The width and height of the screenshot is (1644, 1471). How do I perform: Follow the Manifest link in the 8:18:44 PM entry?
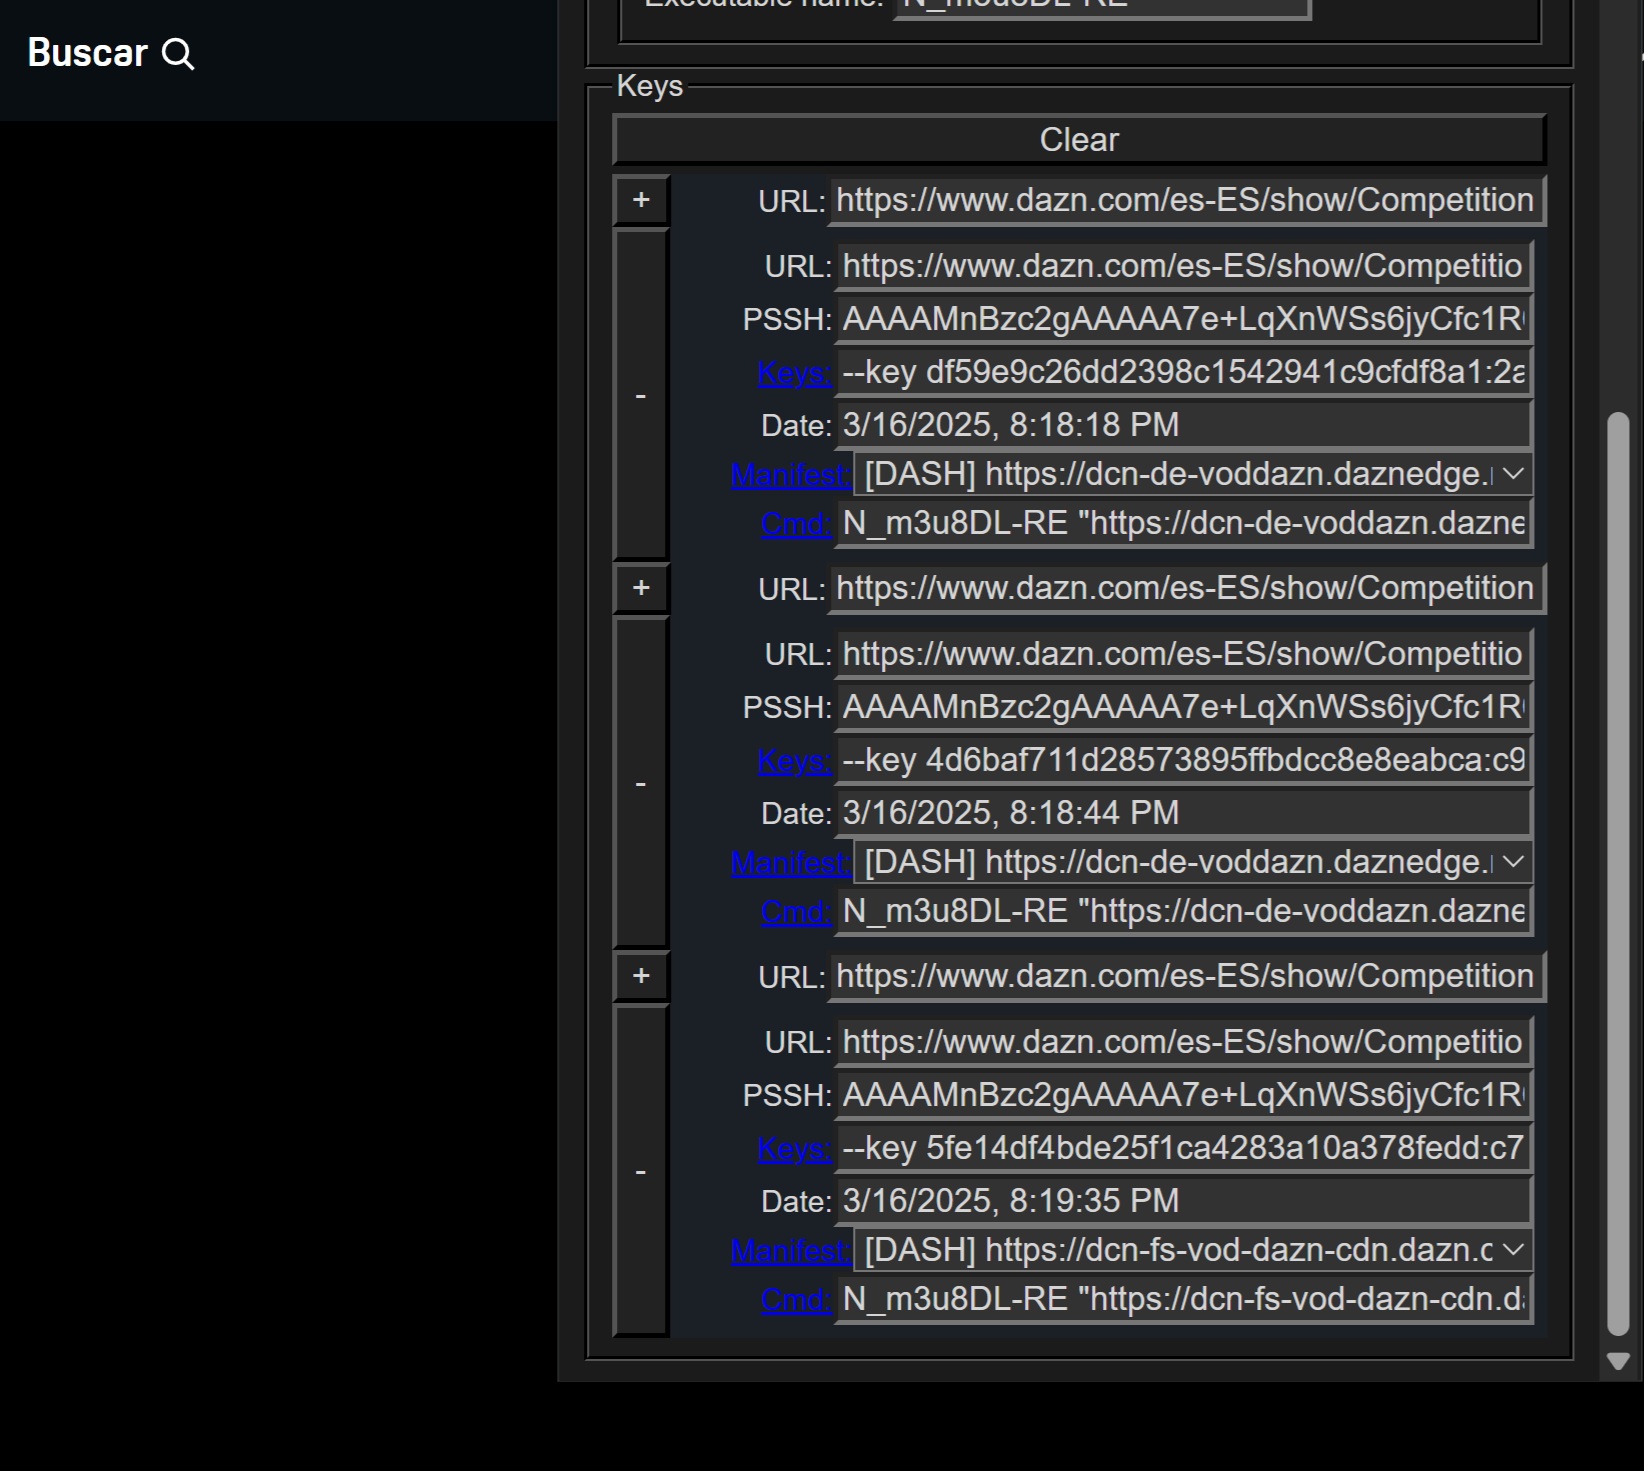pyautogui.click(x=790, y=863)
